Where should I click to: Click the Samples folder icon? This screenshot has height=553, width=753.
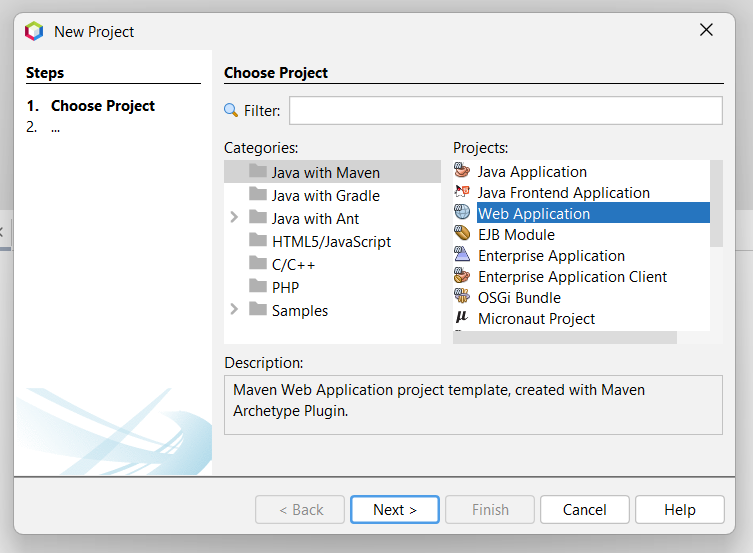[x=258, y=309]
